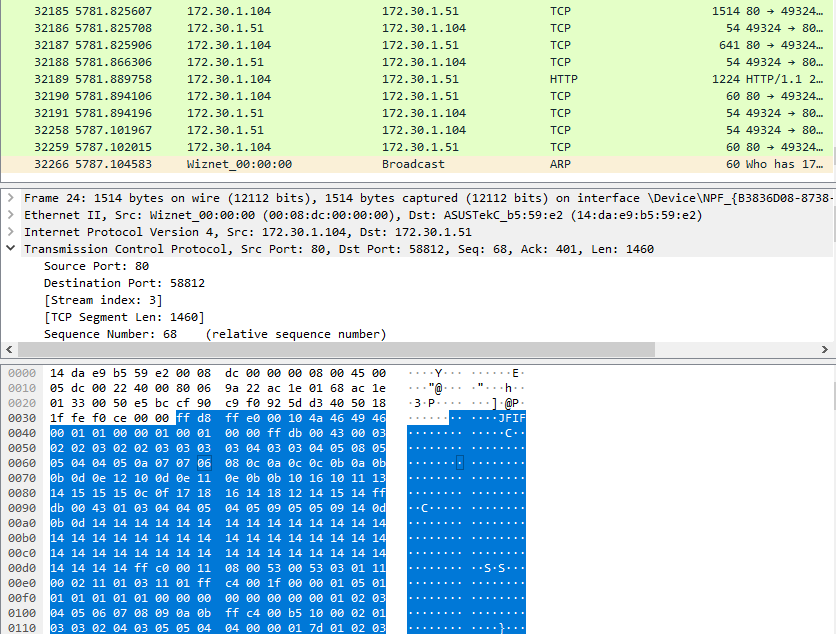This screenshot has width=836, height=634.
Task: Click the right arrow of the horizontal scrollbar
Action: coord(825,349)
